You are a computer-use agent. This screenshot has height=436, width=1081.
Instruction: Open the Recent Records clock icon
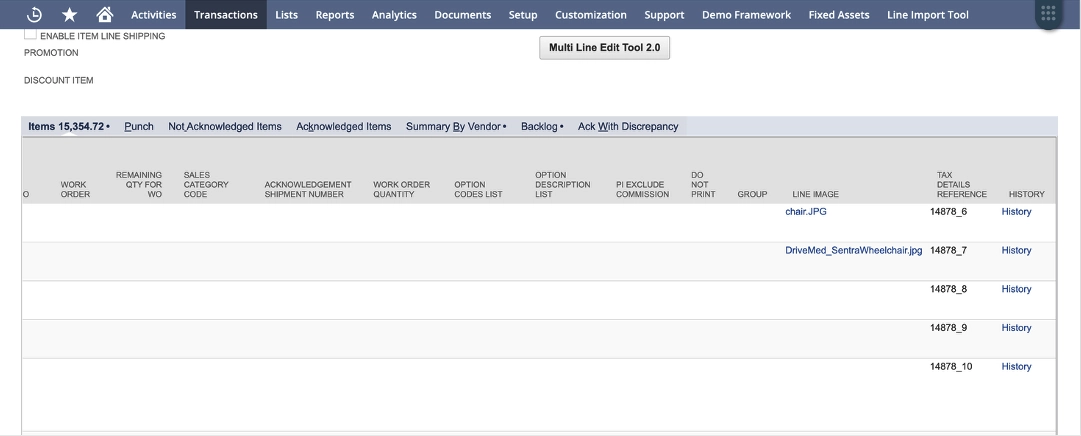click(34, 14)
